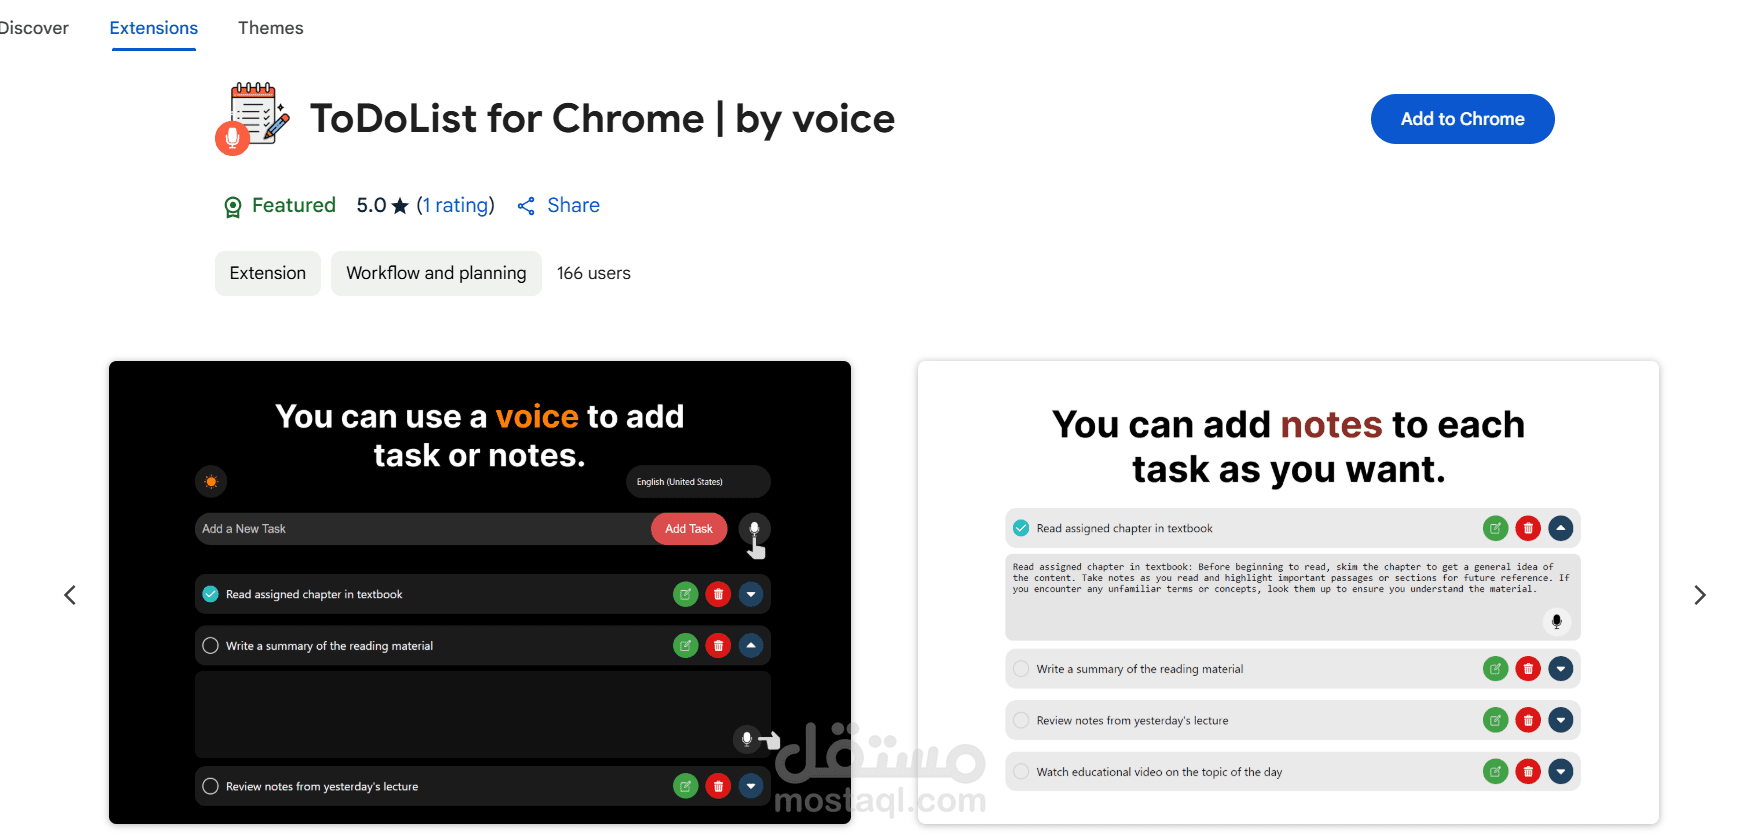Screen dimensions: 1762x836
Task: Edit 'Review notes' task in light screenshot
Action: [x=1495, y=720]
